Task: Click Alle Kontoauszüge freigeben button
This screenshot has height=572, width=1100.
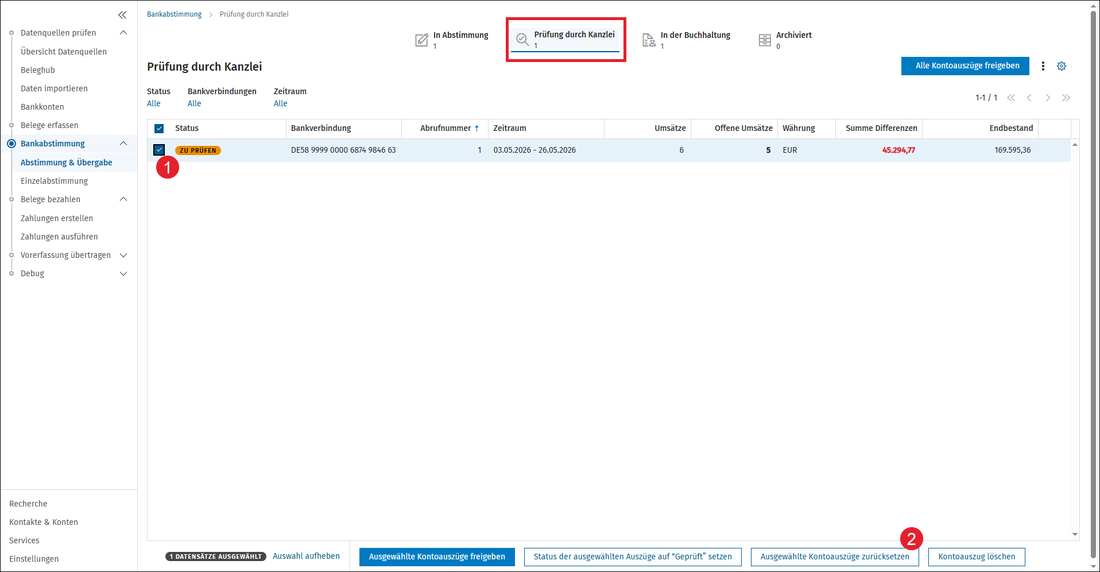Action: [x=965, y=66]
